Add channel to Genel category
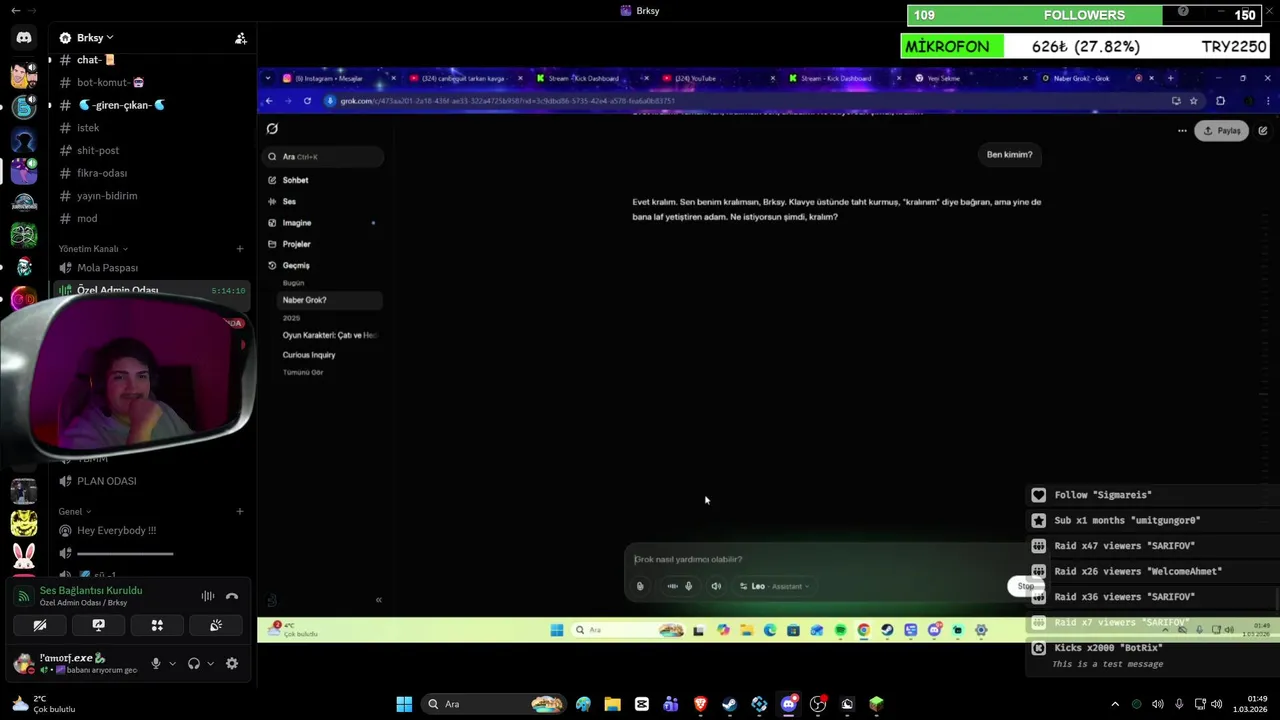Viewport: 1280px width, 720px height. (x=240, y=511)
